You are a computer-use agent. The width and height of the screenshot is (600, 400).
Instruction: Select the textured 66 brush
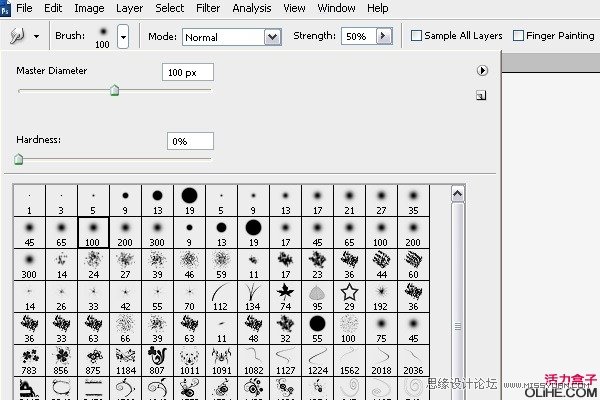point(125,329)
